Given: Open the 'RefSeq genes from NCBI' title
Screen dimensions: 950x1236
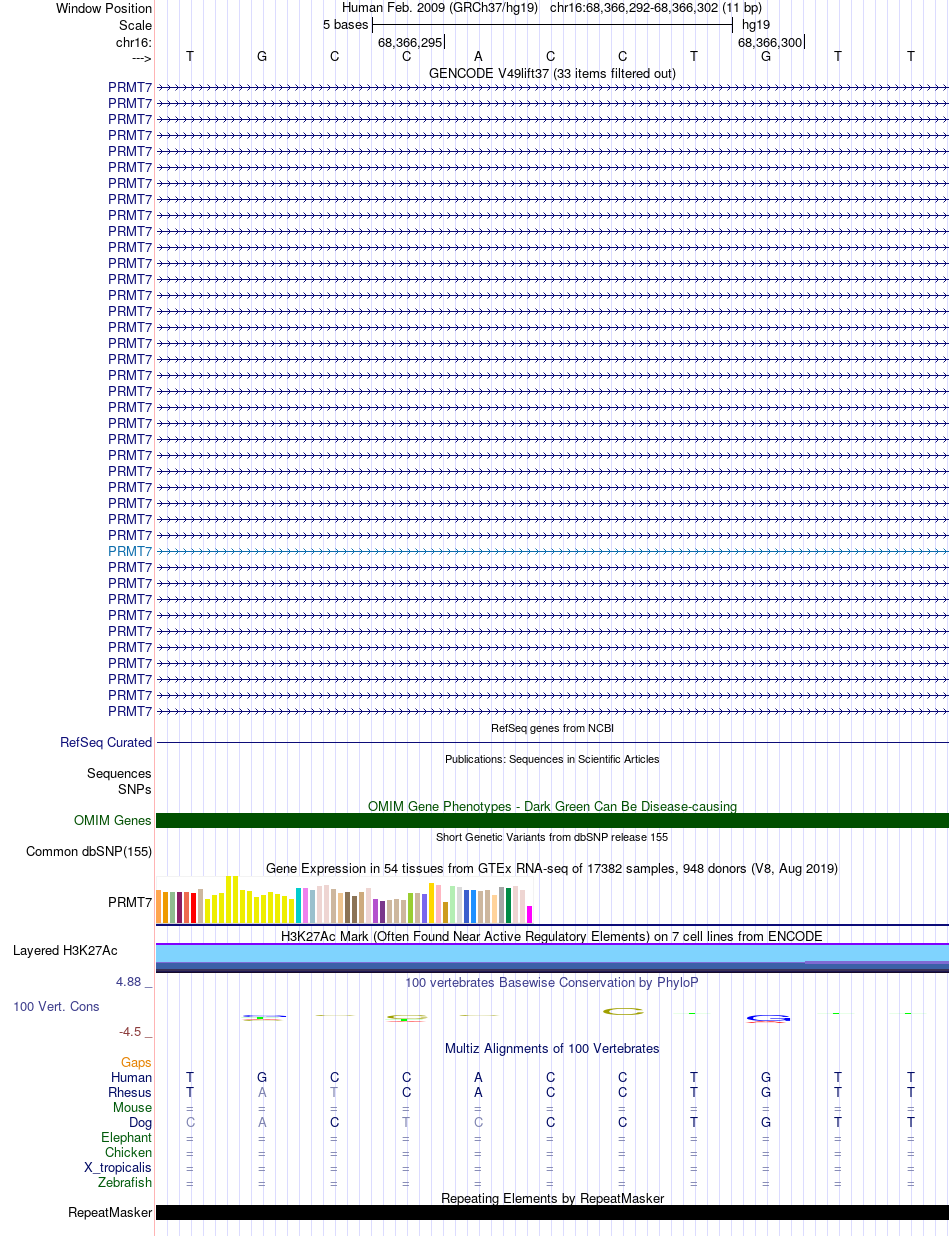Looking at the screenshot, I should 552,728.
